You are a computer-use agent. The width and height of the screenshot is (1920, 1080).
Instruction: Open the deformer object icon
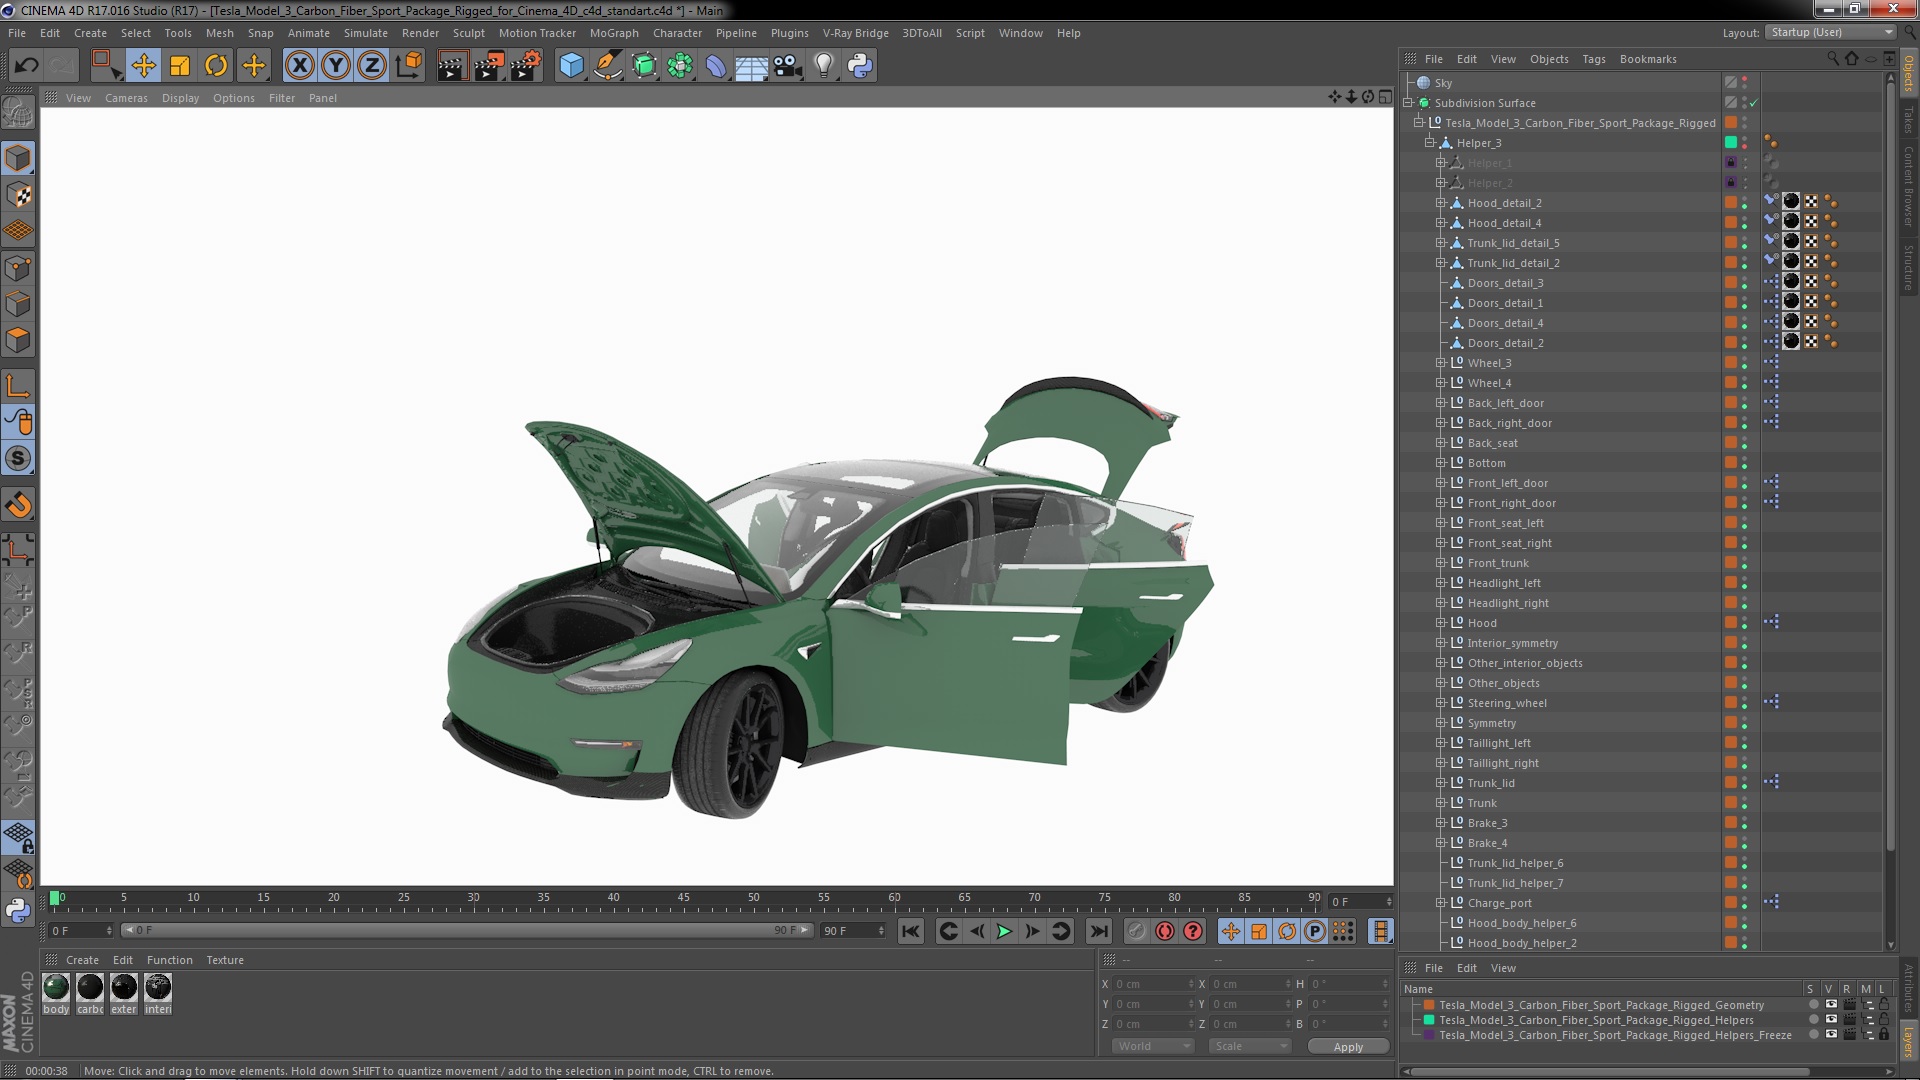pyautogui.click(x=716, y=66)
